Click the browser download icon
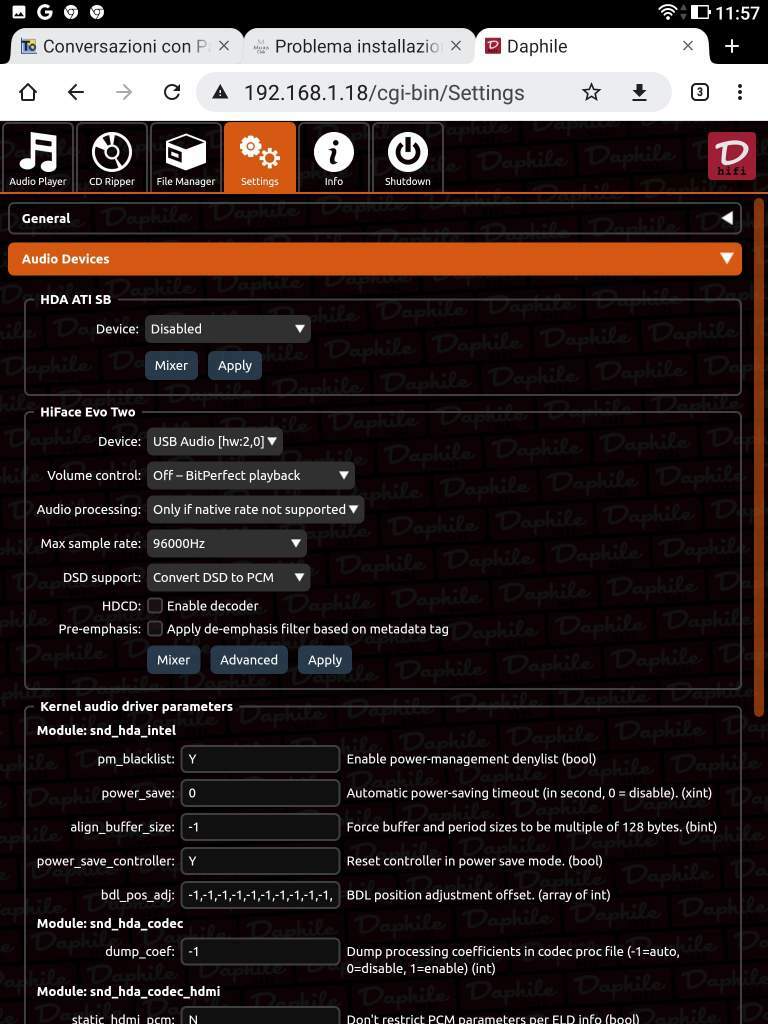768x1024 pixels. pyautogui.click(x=639, y=93)
